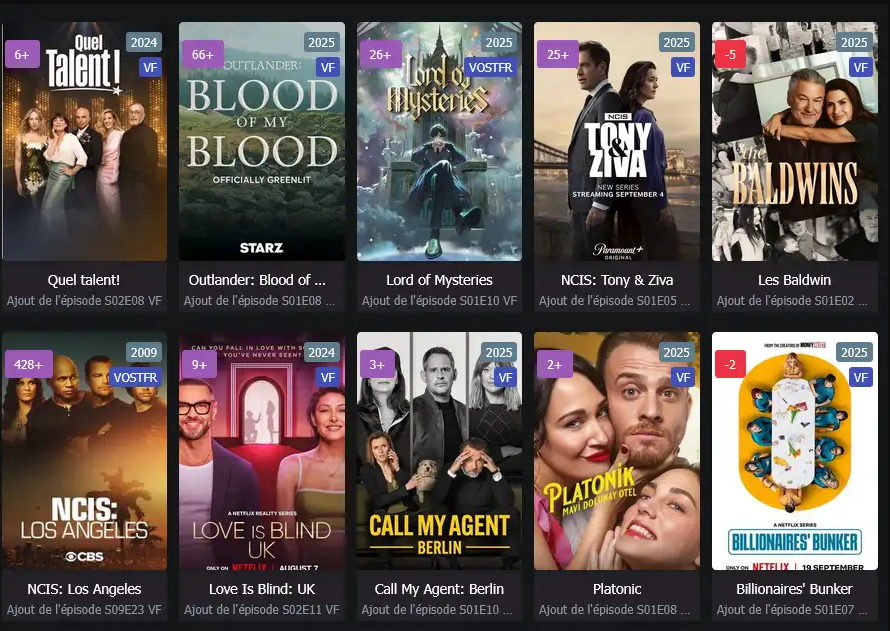Click the Platonic title text
The width and height of the screenshot is (890, 631).
(x=617, y=589)
